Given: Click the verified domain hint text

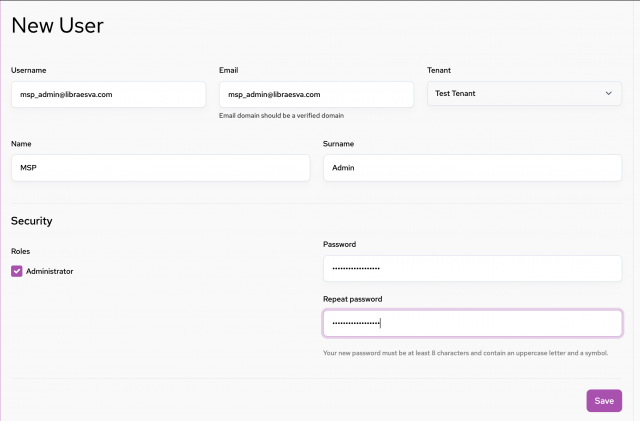Looking at the screenshot, I should pos(281,116).
